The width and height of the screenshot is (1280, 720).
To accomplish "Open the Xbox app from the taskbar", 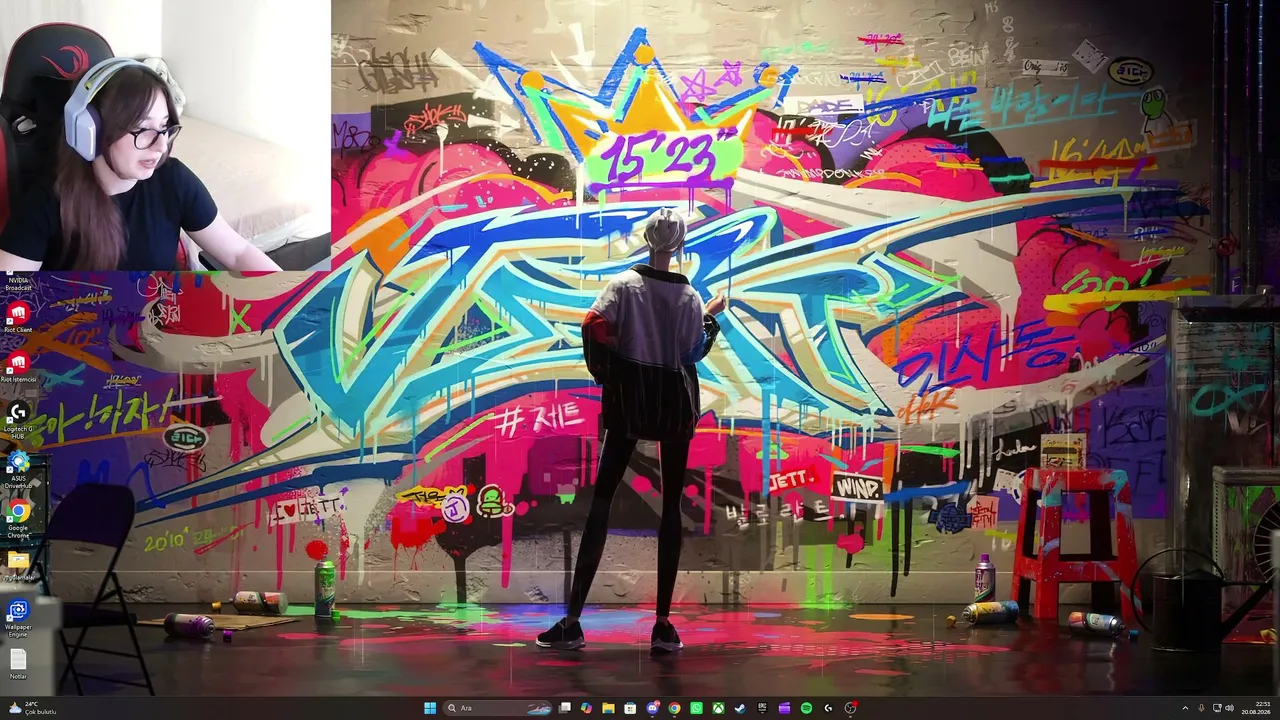I will [x=718, y=708].
